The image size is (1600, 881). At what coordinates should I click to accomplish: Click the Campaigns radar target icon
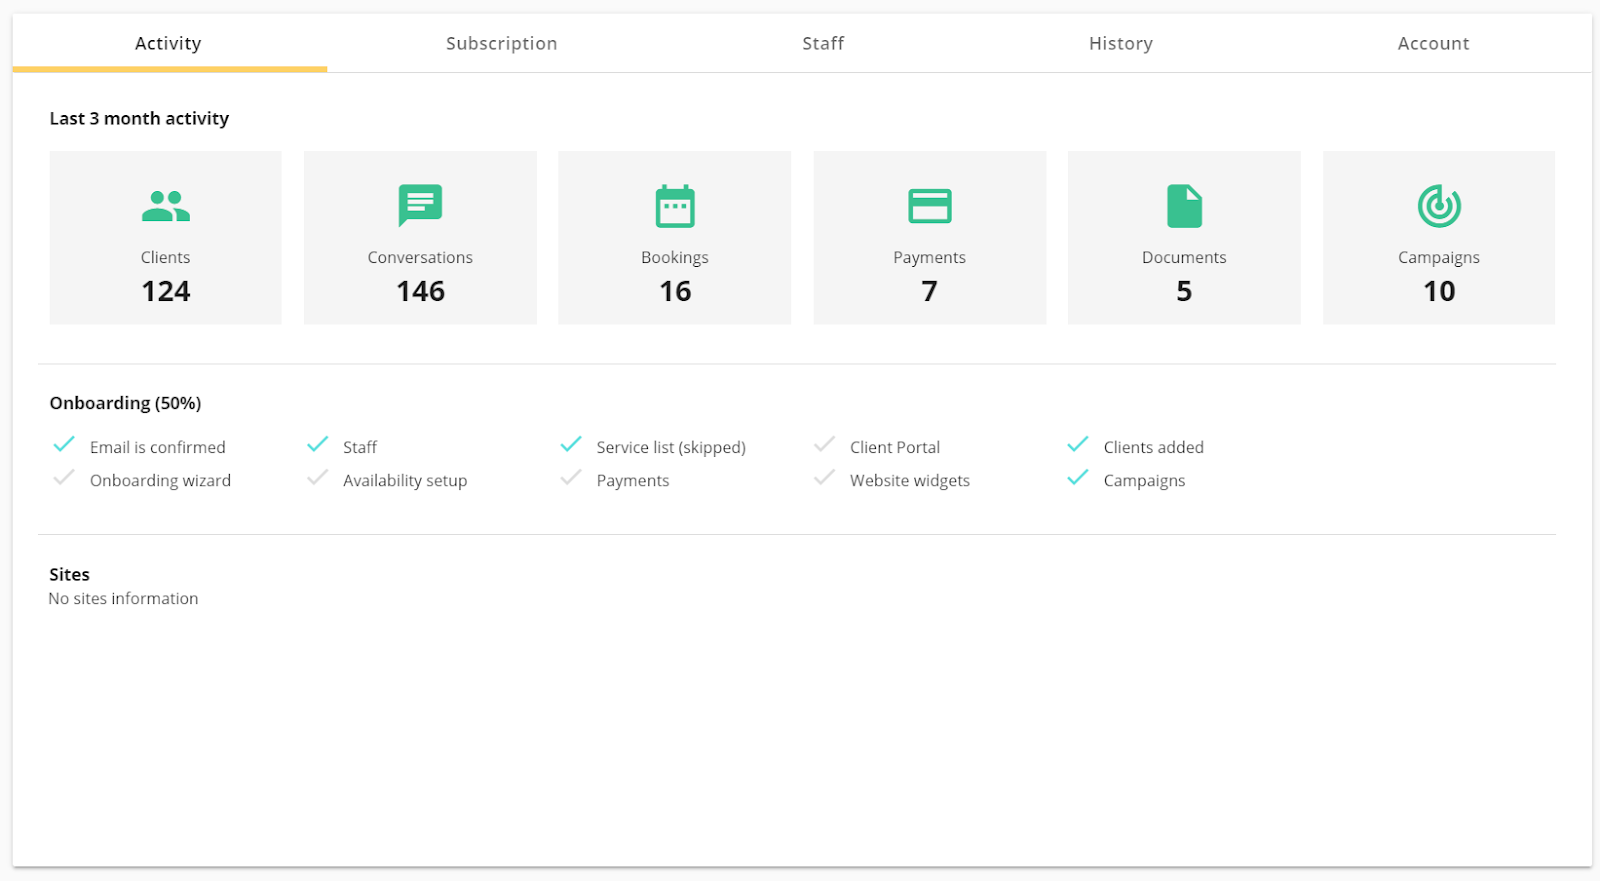pyautogui.click(x=1439, y=206)
